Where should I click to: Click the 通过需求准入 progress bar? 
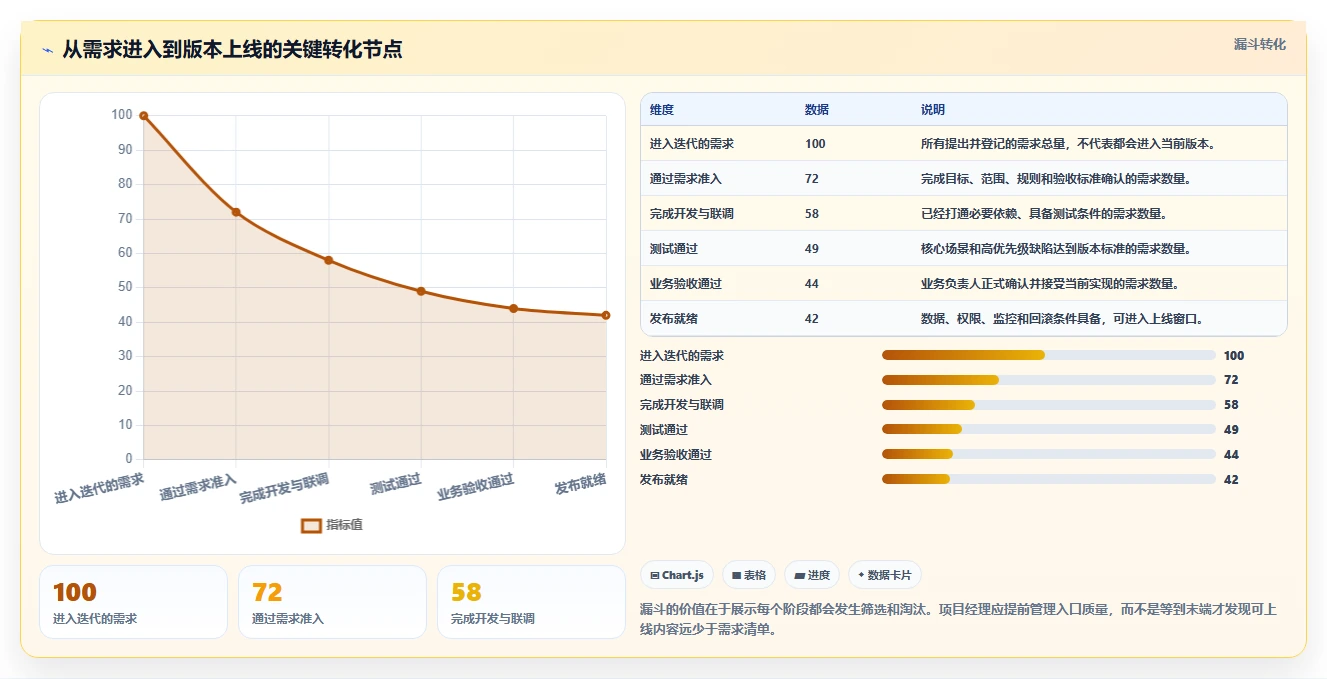(x=1049, y=380)
